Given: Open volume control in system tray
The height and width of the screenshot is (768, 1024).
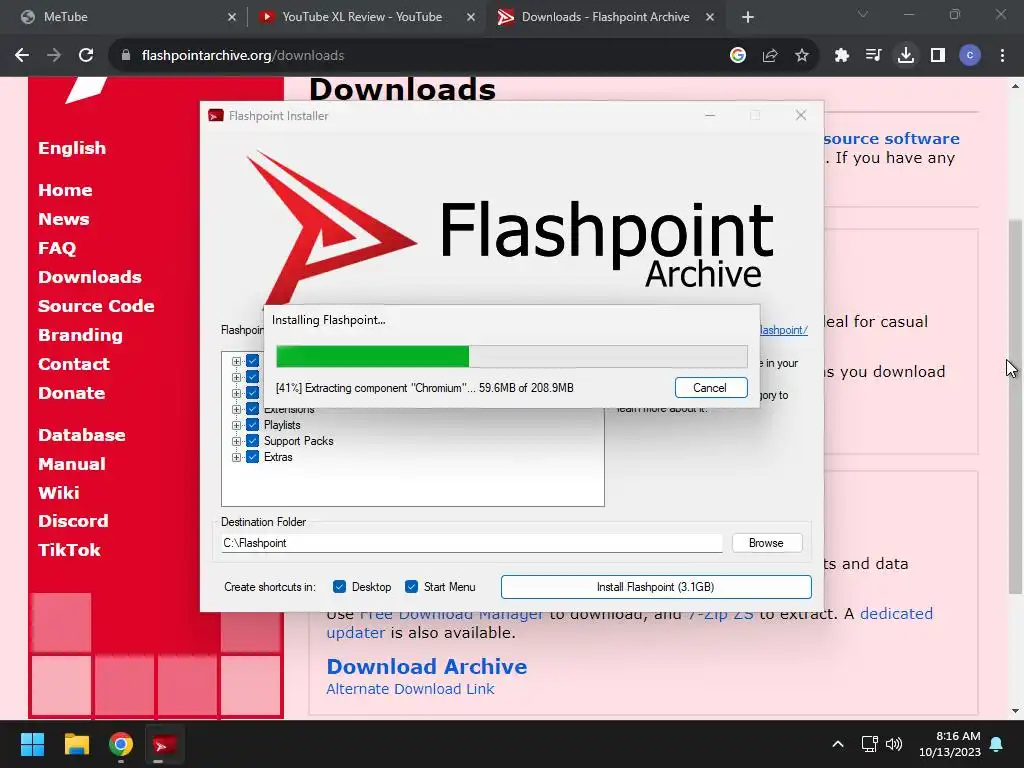Looking at the screenshot, I should 894,744.
